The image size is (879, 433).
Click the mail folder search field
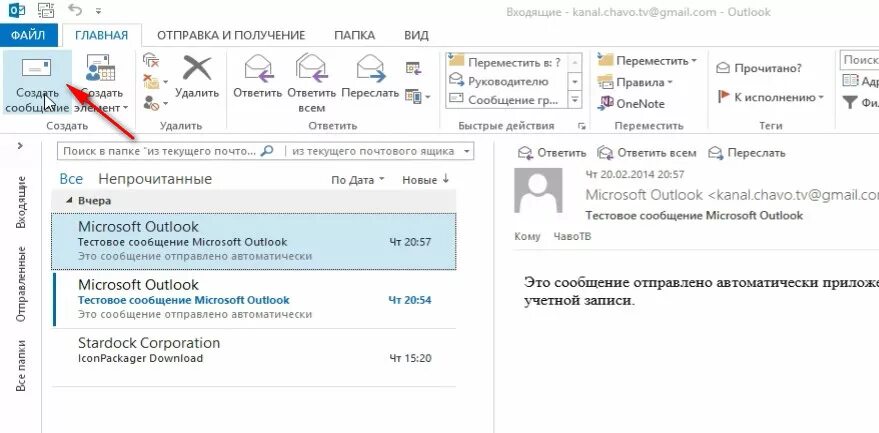(159, 151)
